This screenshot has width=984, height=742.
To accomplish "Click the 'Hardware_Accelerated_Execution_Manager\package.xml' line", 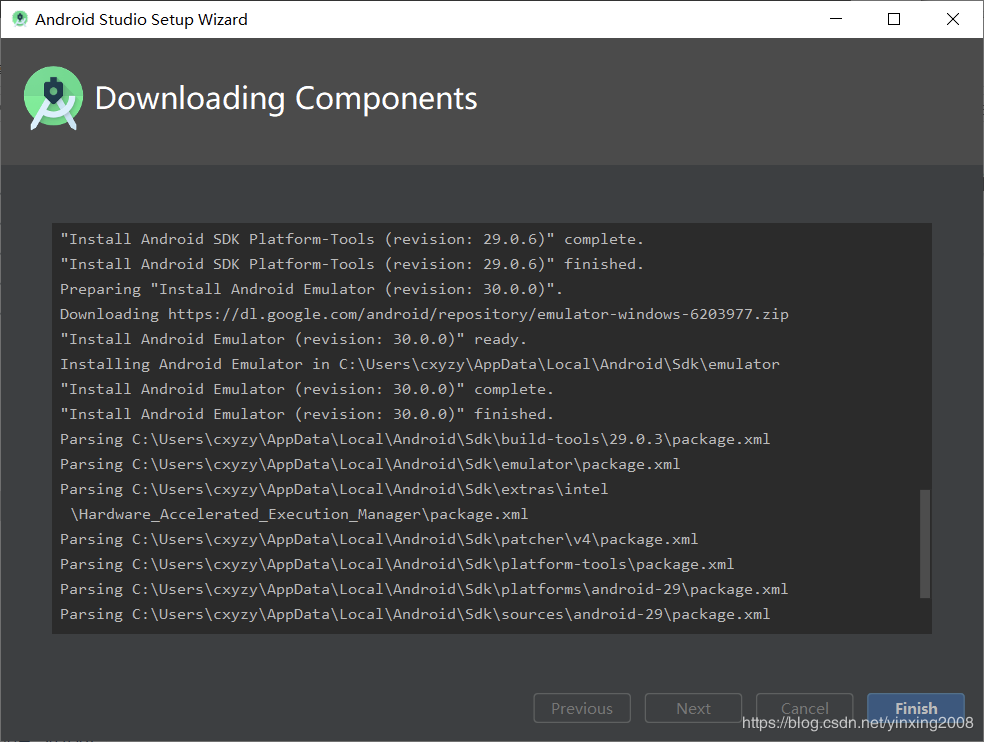I will coord(299,514).
